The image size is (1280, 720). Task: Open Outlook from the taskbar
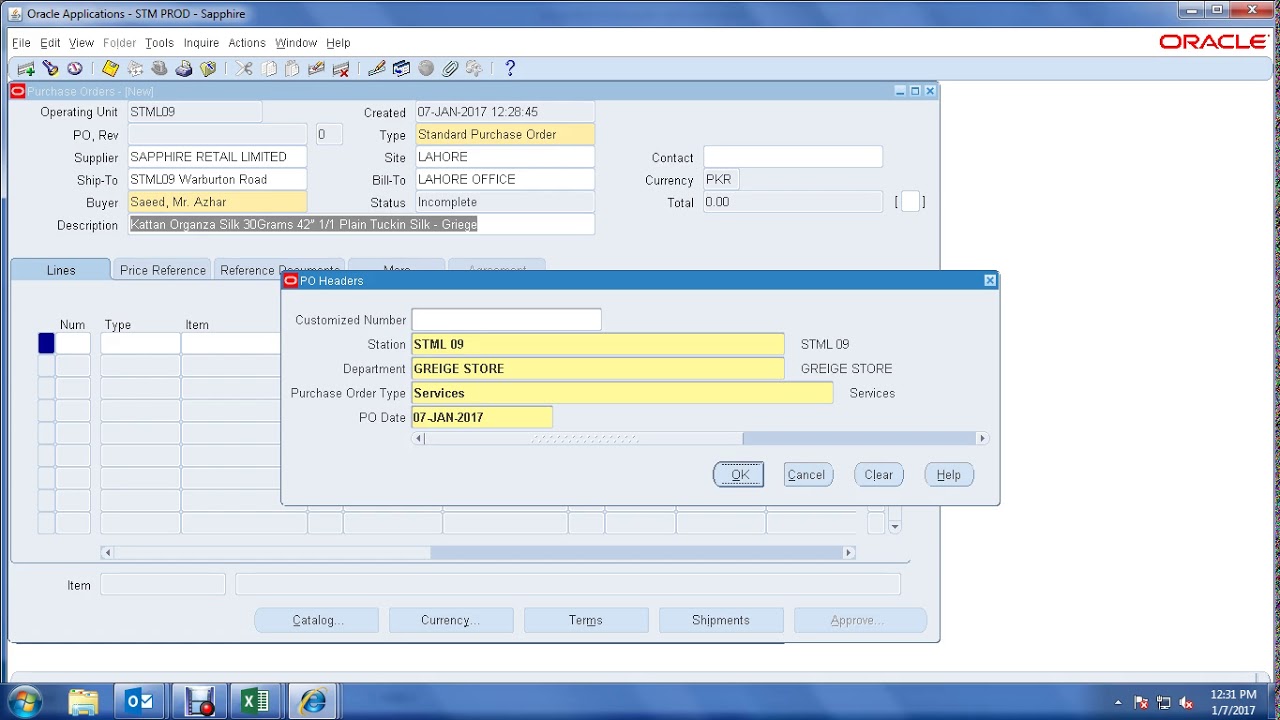point(139,701)
